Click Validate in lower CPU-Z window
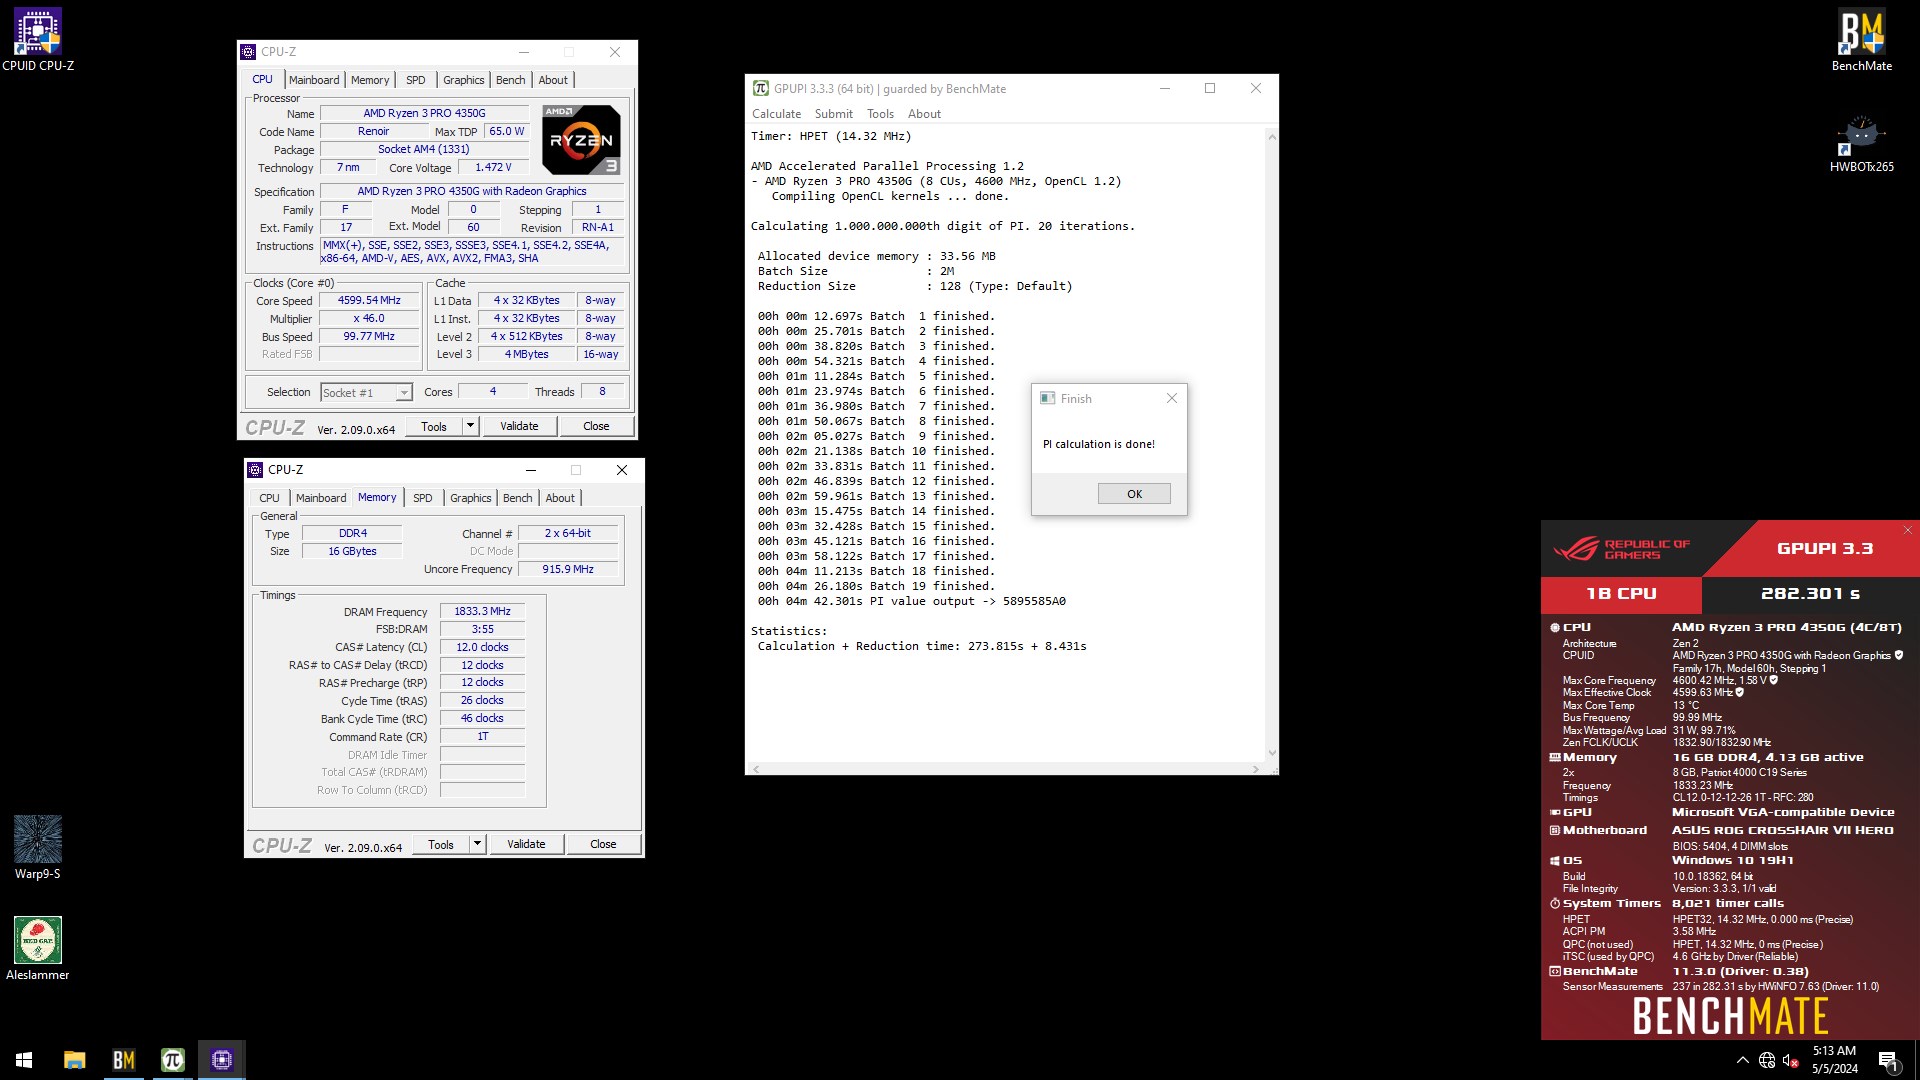Screen dimensions: 1920x1080 (x=526, y=844)
